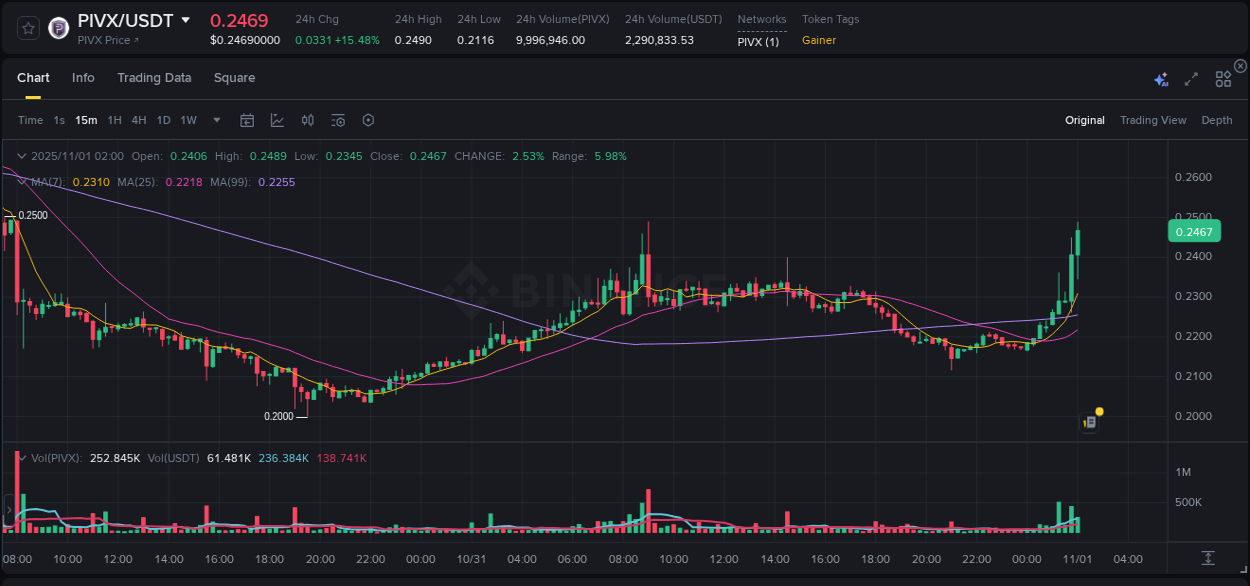
Task: Open the chart layout grid icon
Action: (x=1223, y=78)
